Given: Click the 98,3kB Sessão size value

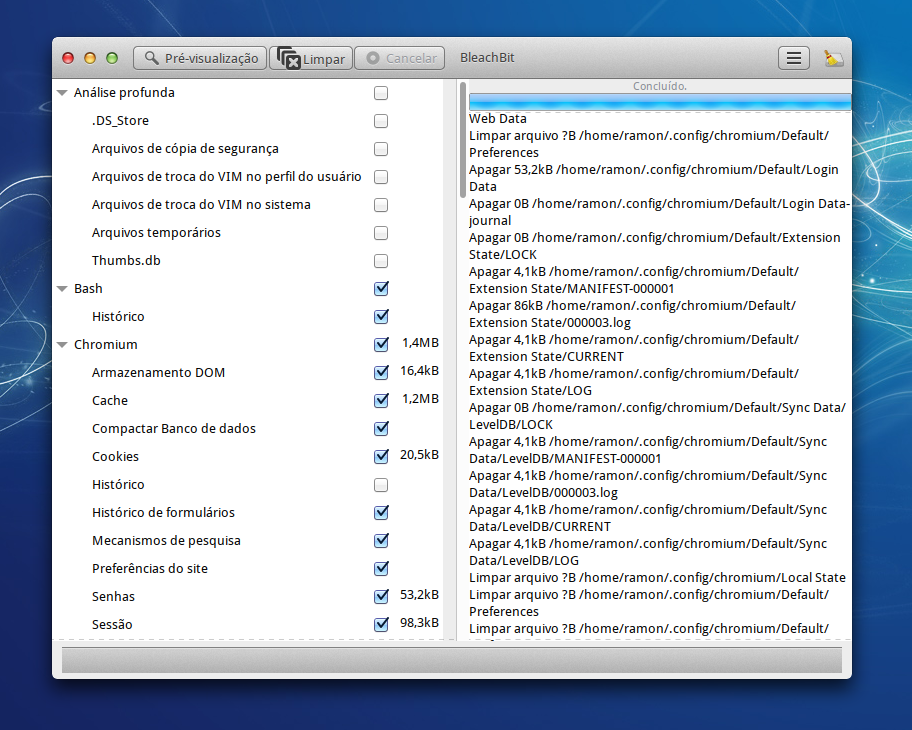Looking at the screenshot, I should pos(419,623).
